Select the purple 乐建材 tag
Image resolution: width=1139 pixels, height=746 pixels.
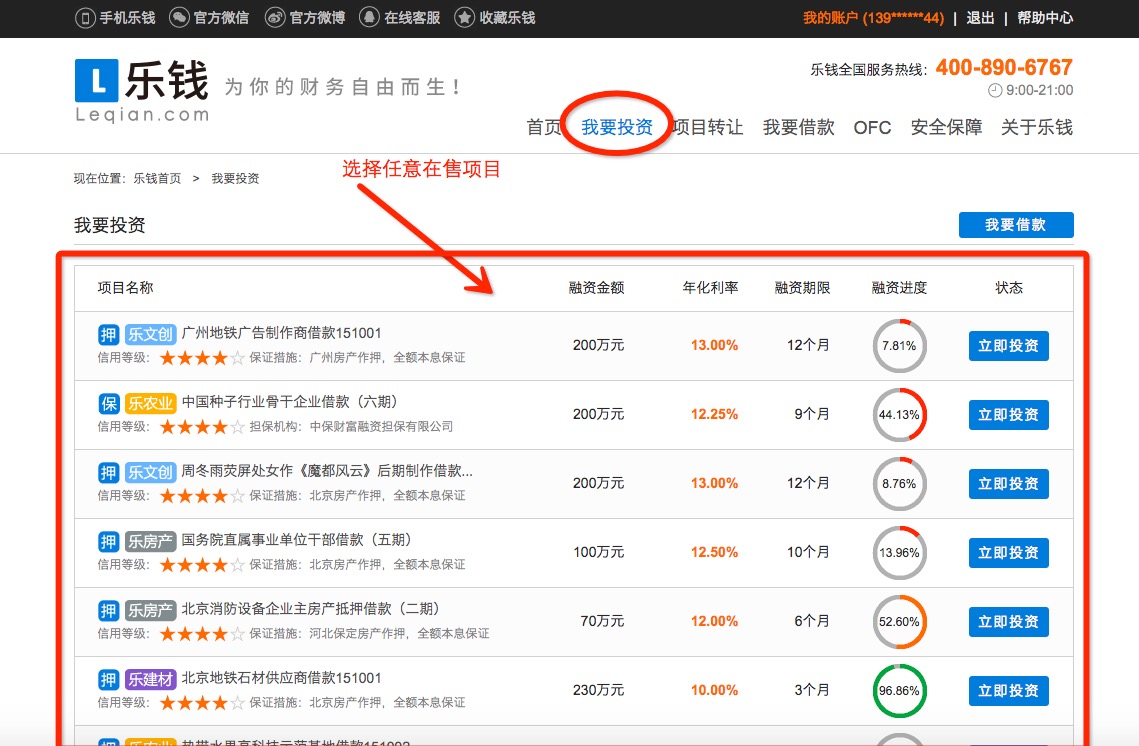150,679
